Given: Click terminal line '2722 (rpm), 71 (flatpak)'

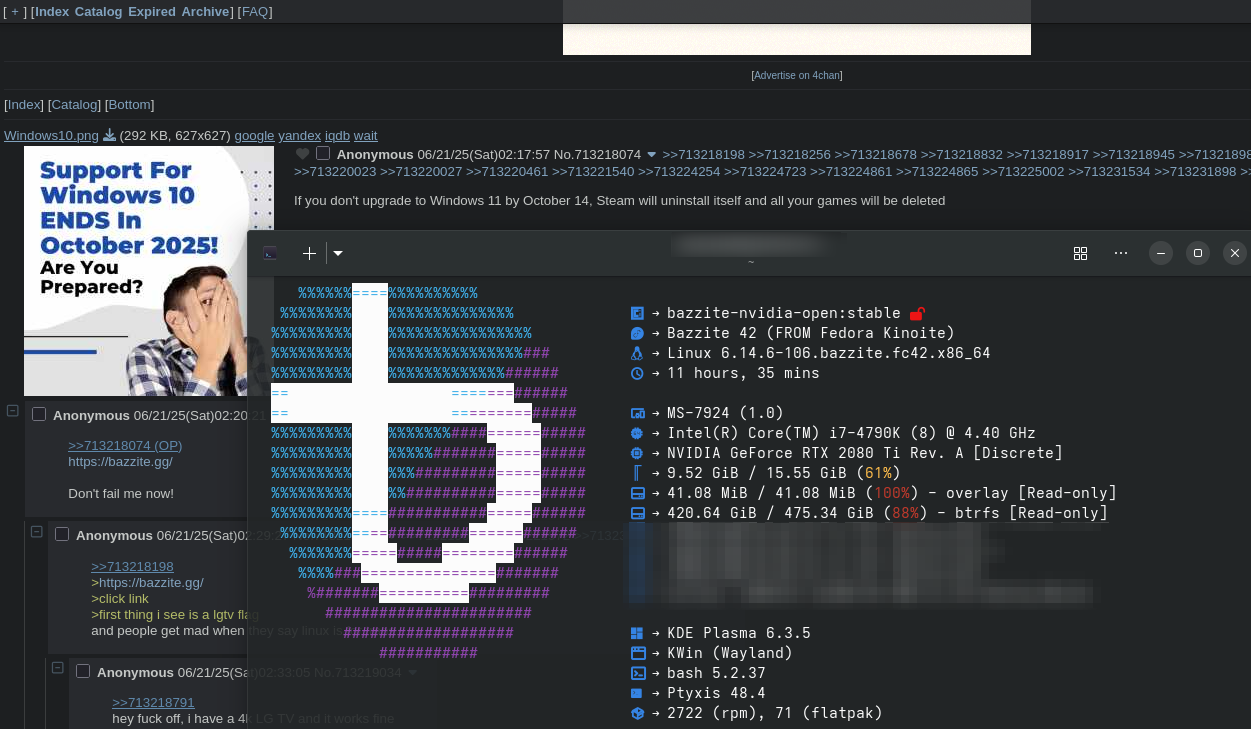Looking at the screenshot, I should click(775, 713).
